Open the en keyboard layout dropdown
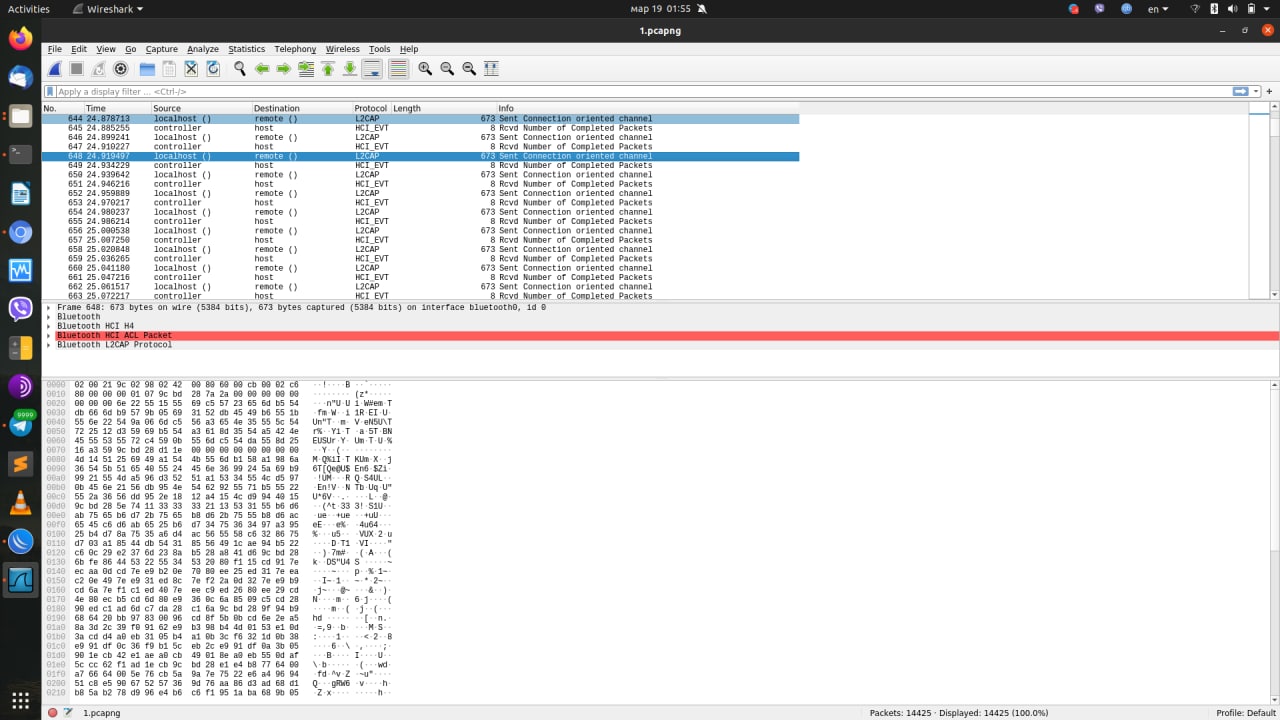 pyautogui.click(x=1157, y=9)
